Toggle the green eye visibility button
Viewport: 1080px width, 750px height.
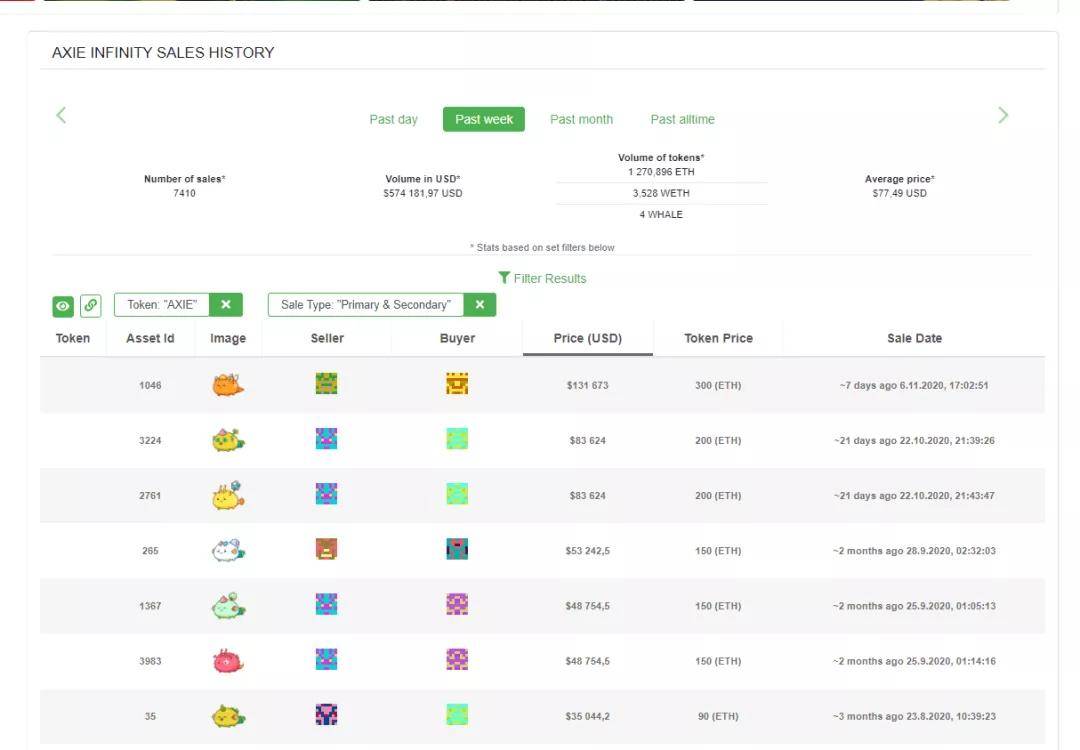[x=63, y=306]
